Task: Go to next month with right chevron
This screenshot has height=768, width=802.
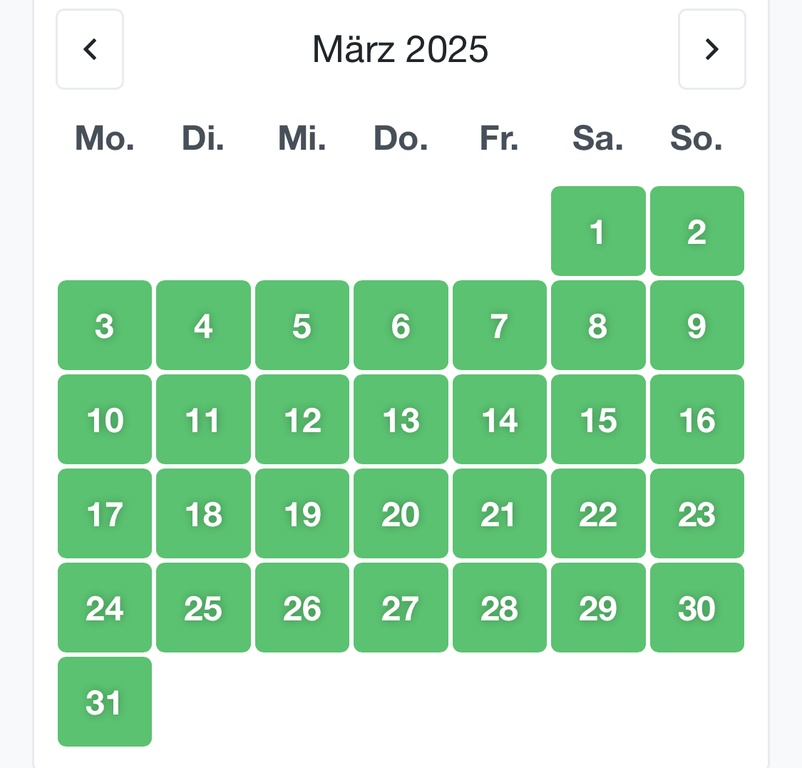Action: (712, 49)
